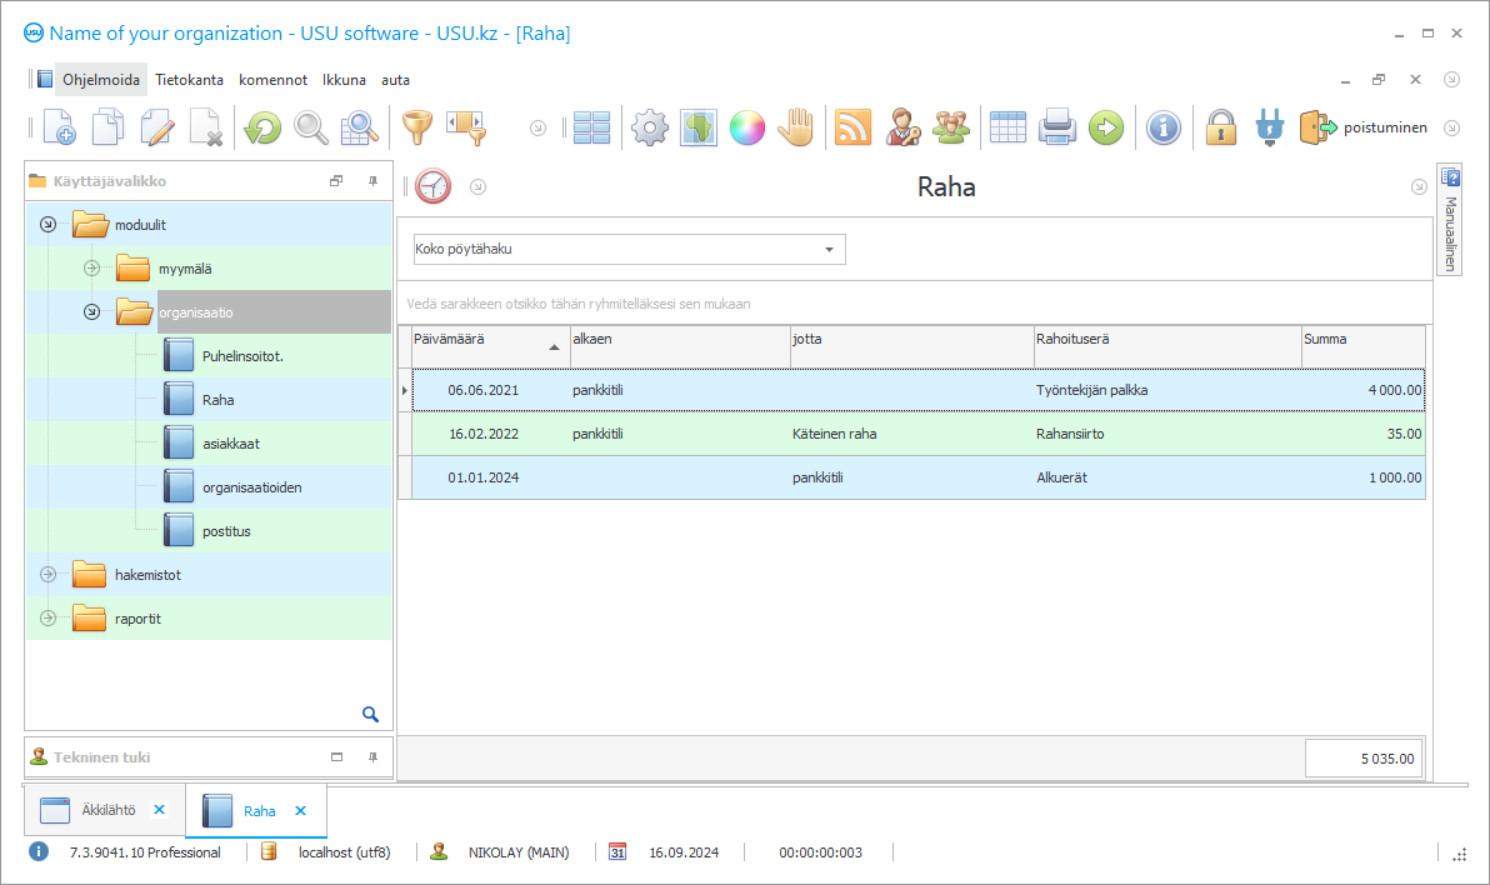Open the color wheel picker icon

click(x=747, y=128)
